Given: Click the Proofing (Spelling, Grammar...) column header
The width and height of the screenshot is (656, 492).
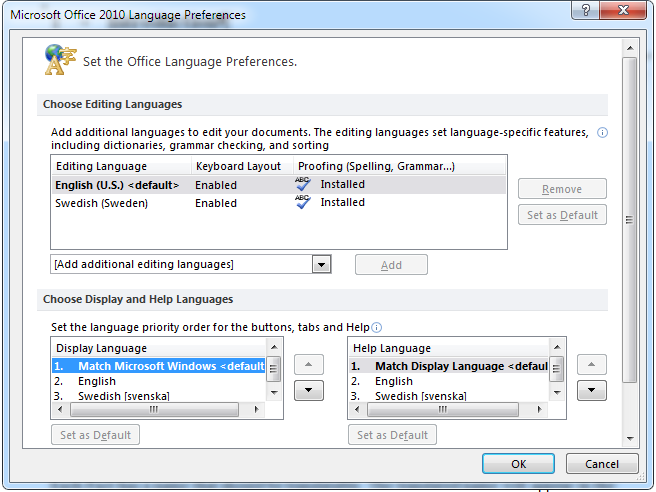Looking at the screenshot, I should pyautogui.click(x=400, y=166).
